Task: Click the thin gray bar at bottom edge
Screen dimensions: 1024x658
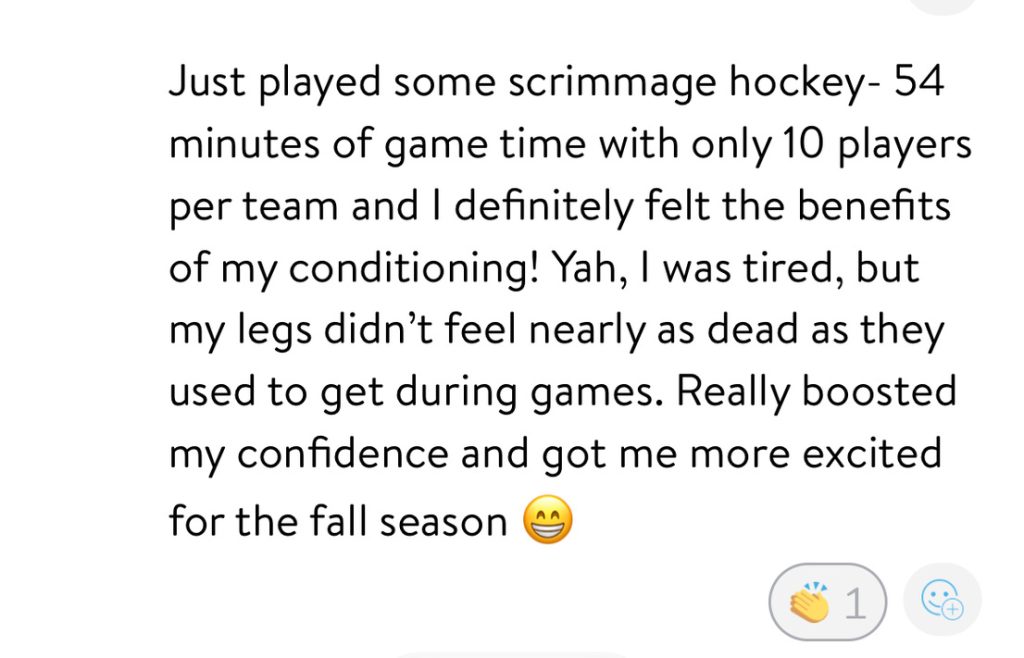Action: point(512,654)
